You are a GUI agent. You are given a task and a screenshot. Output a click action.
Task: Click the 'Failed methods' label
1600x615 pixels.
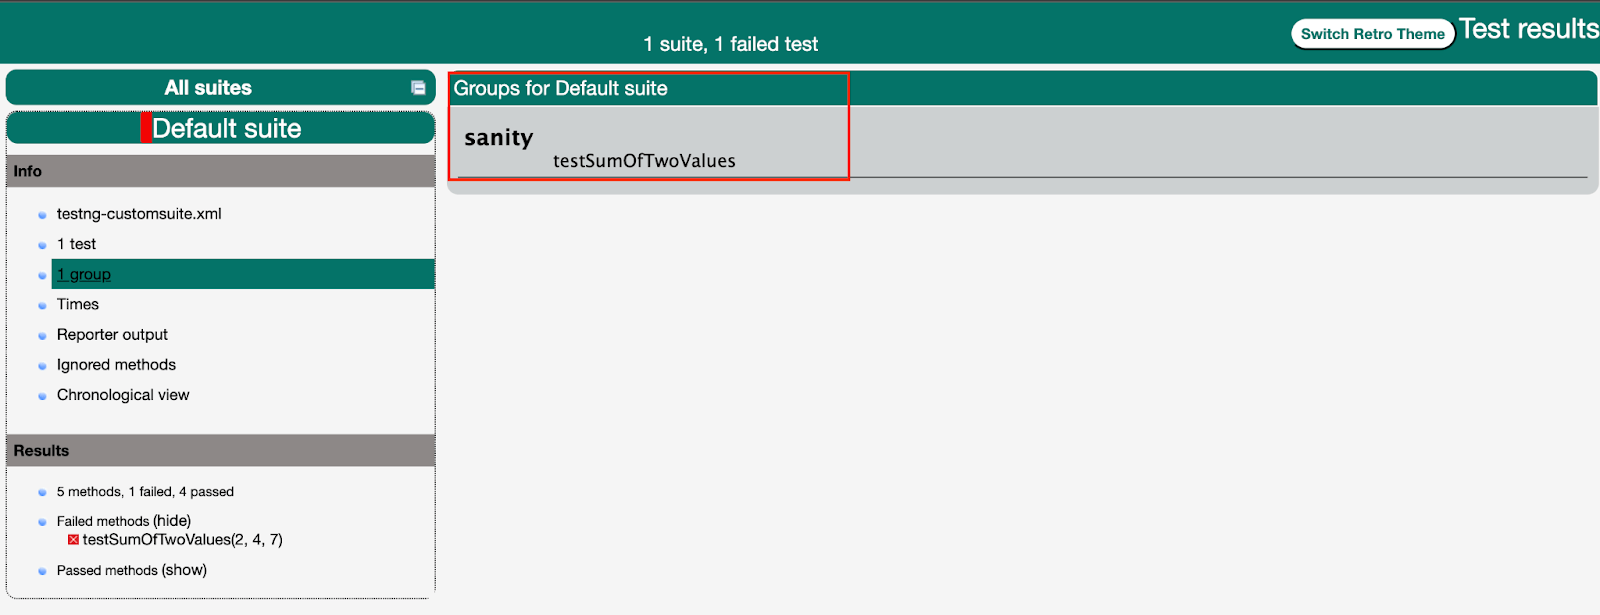tap(103, 521)
